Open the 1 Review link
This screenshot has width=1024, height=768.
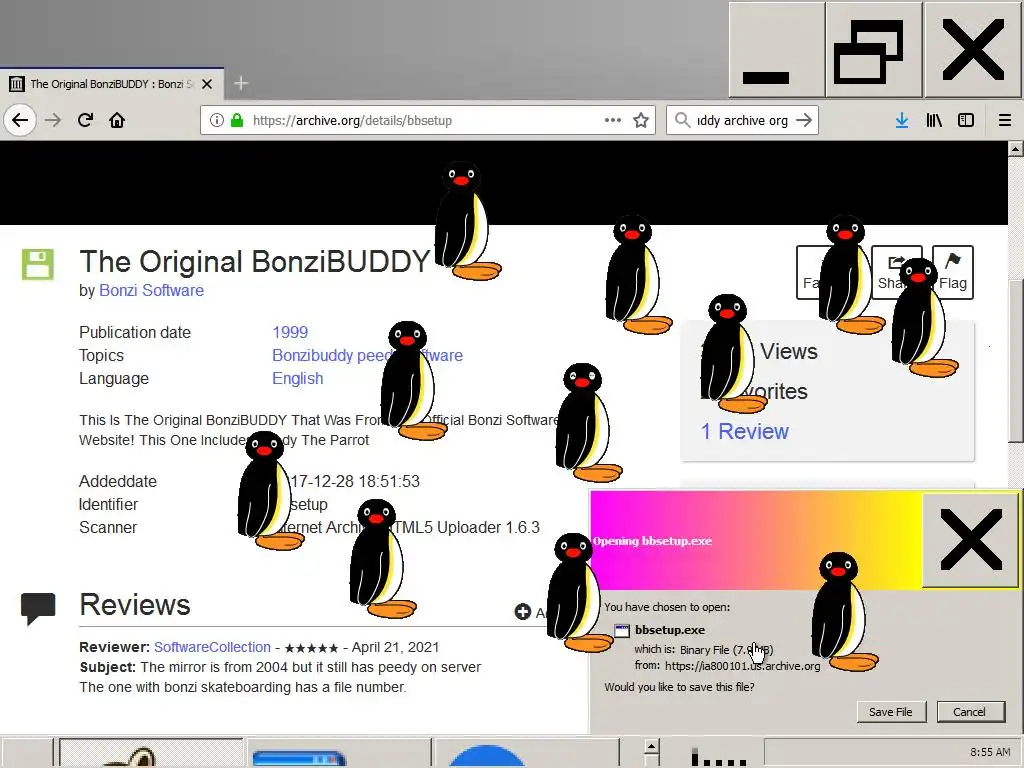(745, 431)
